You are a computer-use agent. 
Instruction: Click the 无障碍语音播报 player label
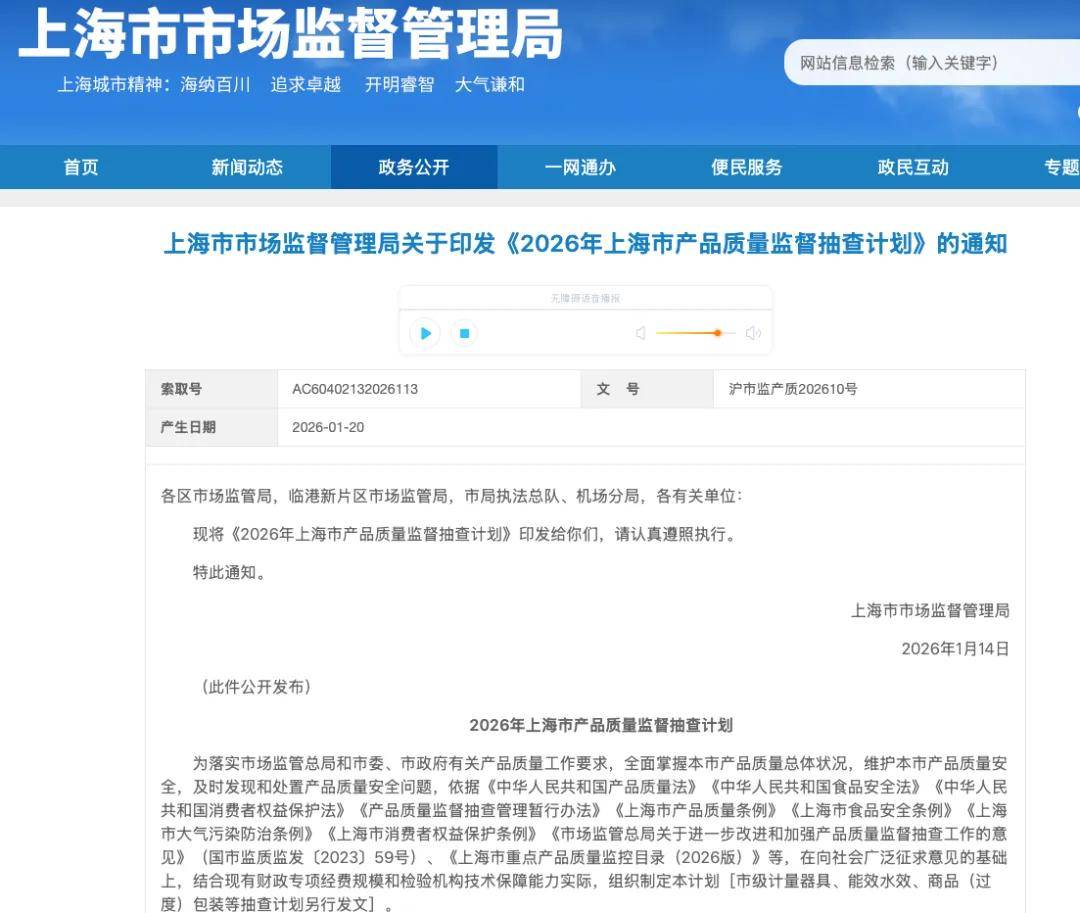tap(588, 297)
